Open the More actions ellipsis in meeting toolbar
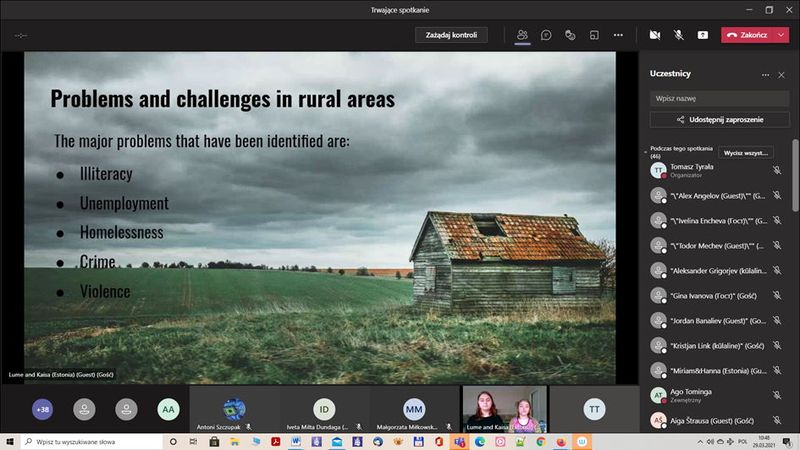 618,35
